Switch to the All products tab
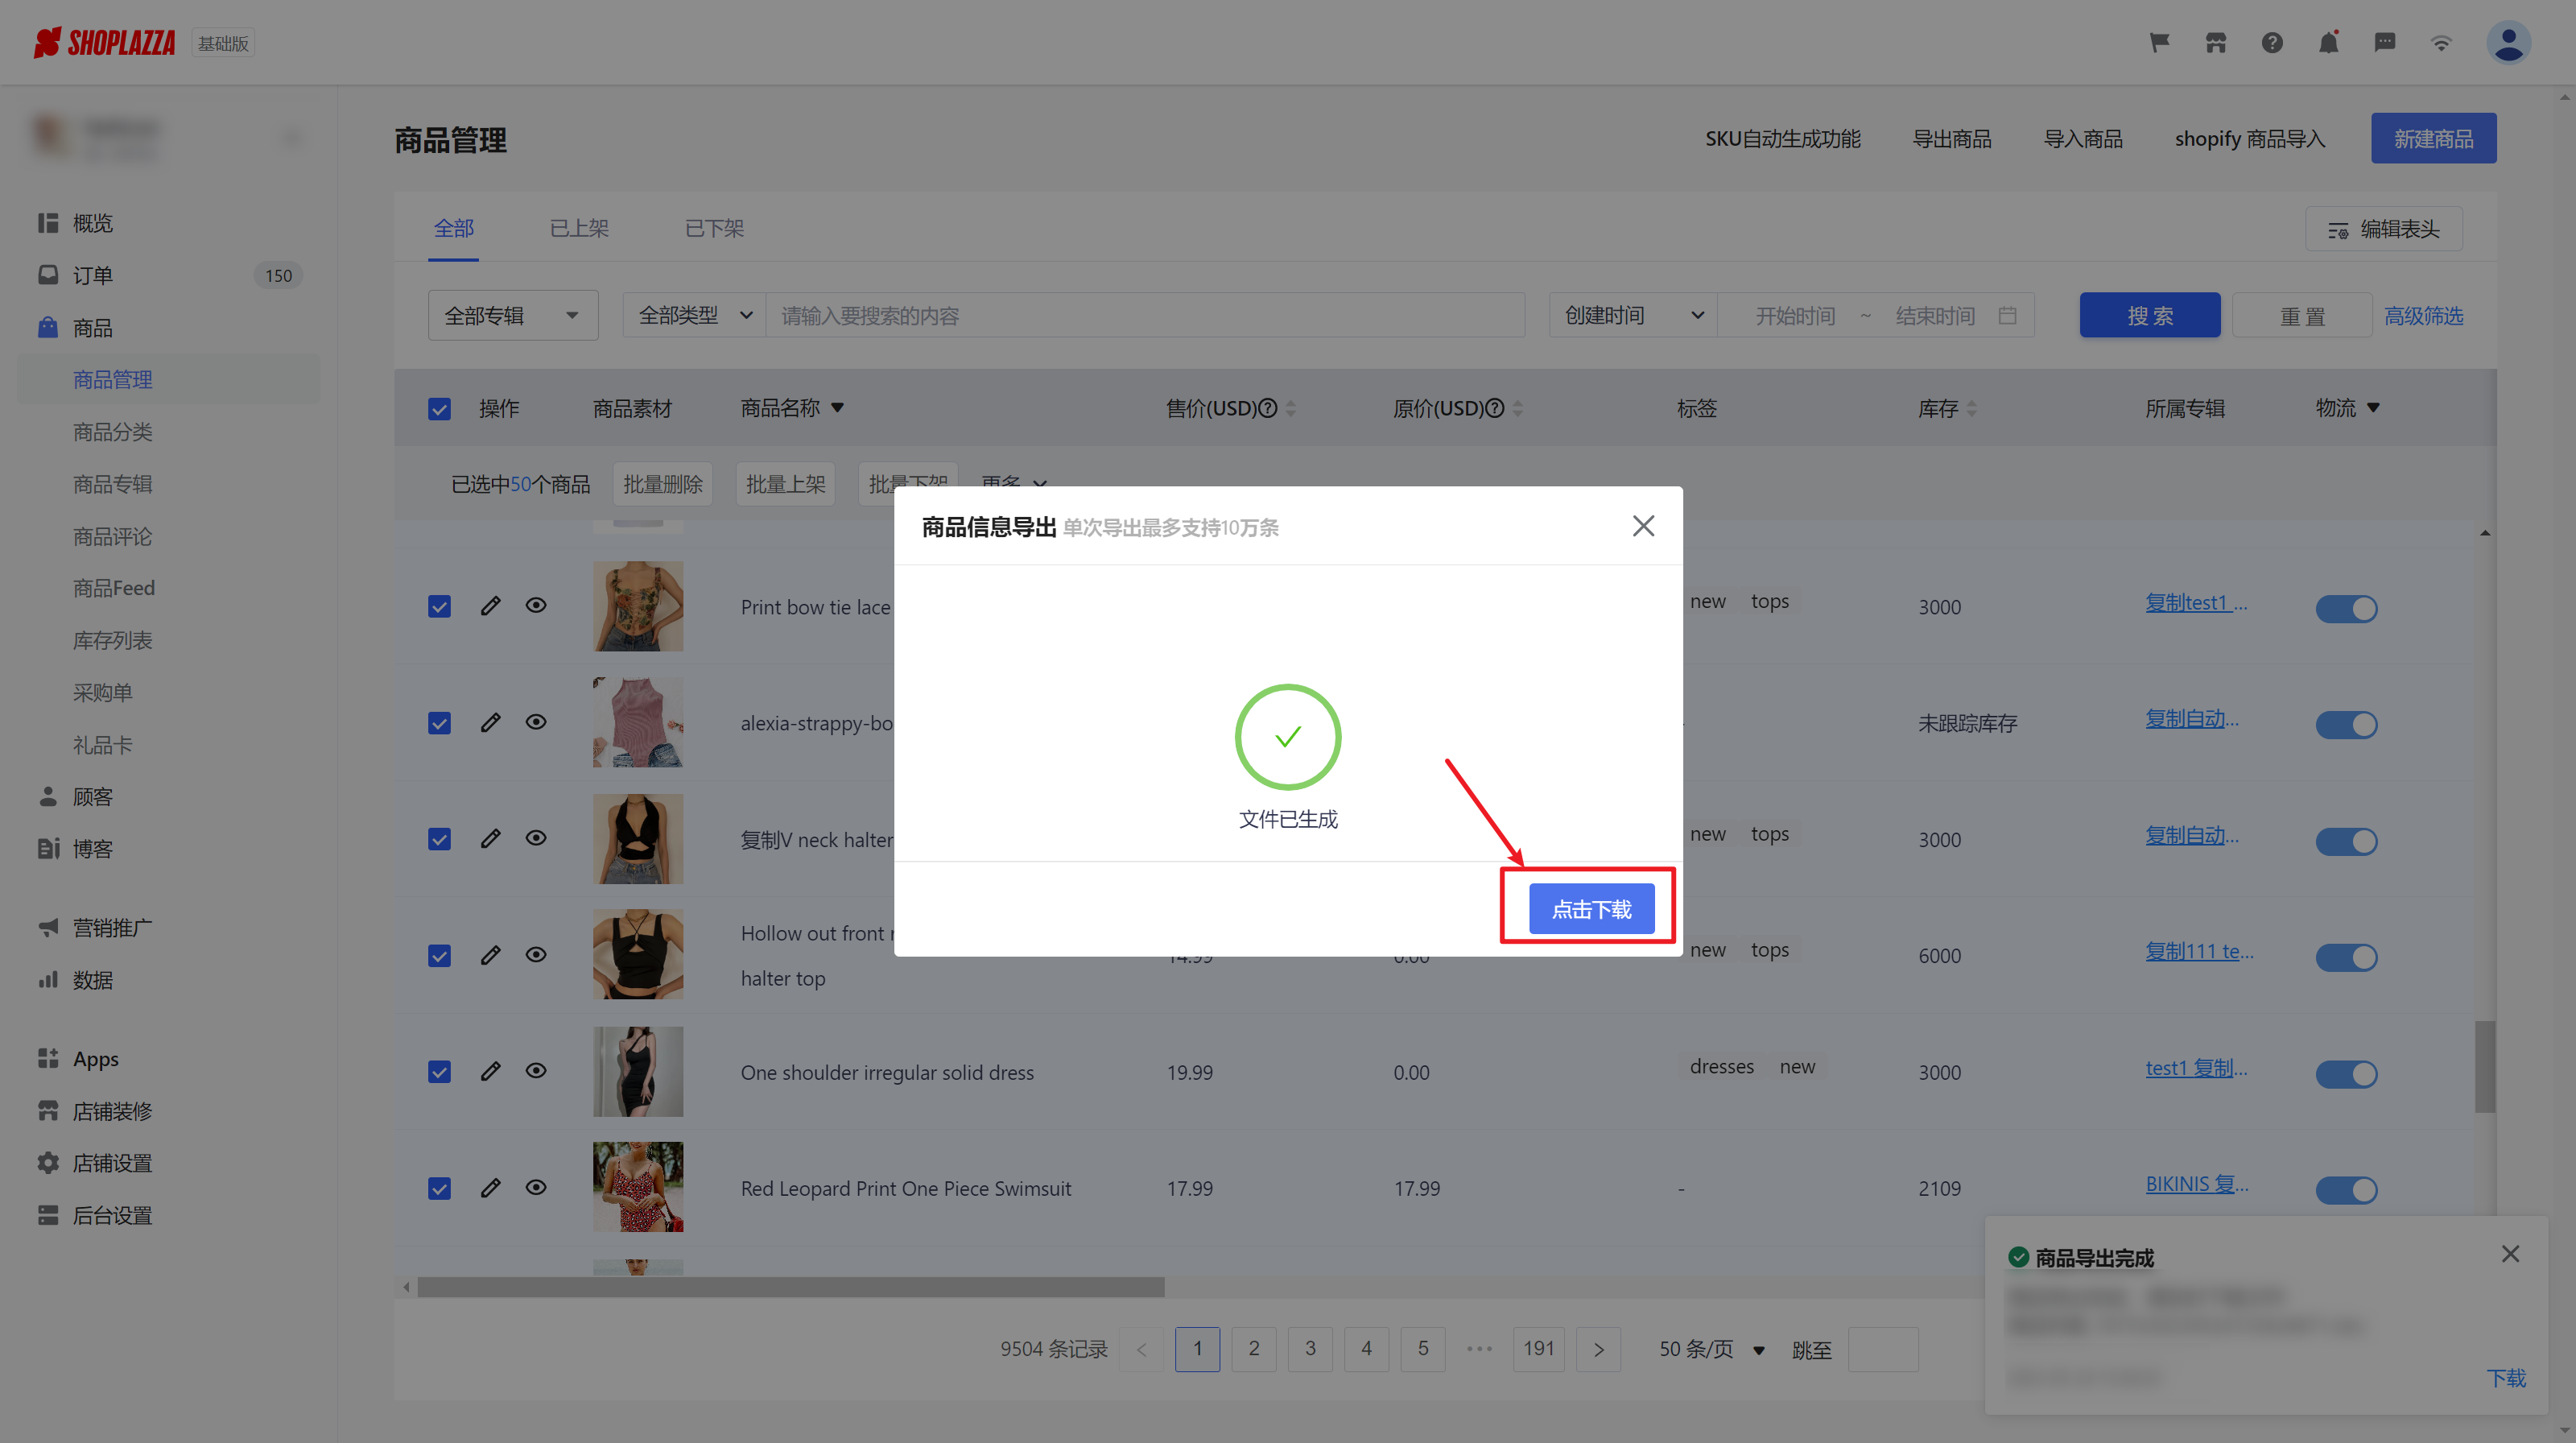The width and height of the screenshot is (2576, 1443). [453, 228]
